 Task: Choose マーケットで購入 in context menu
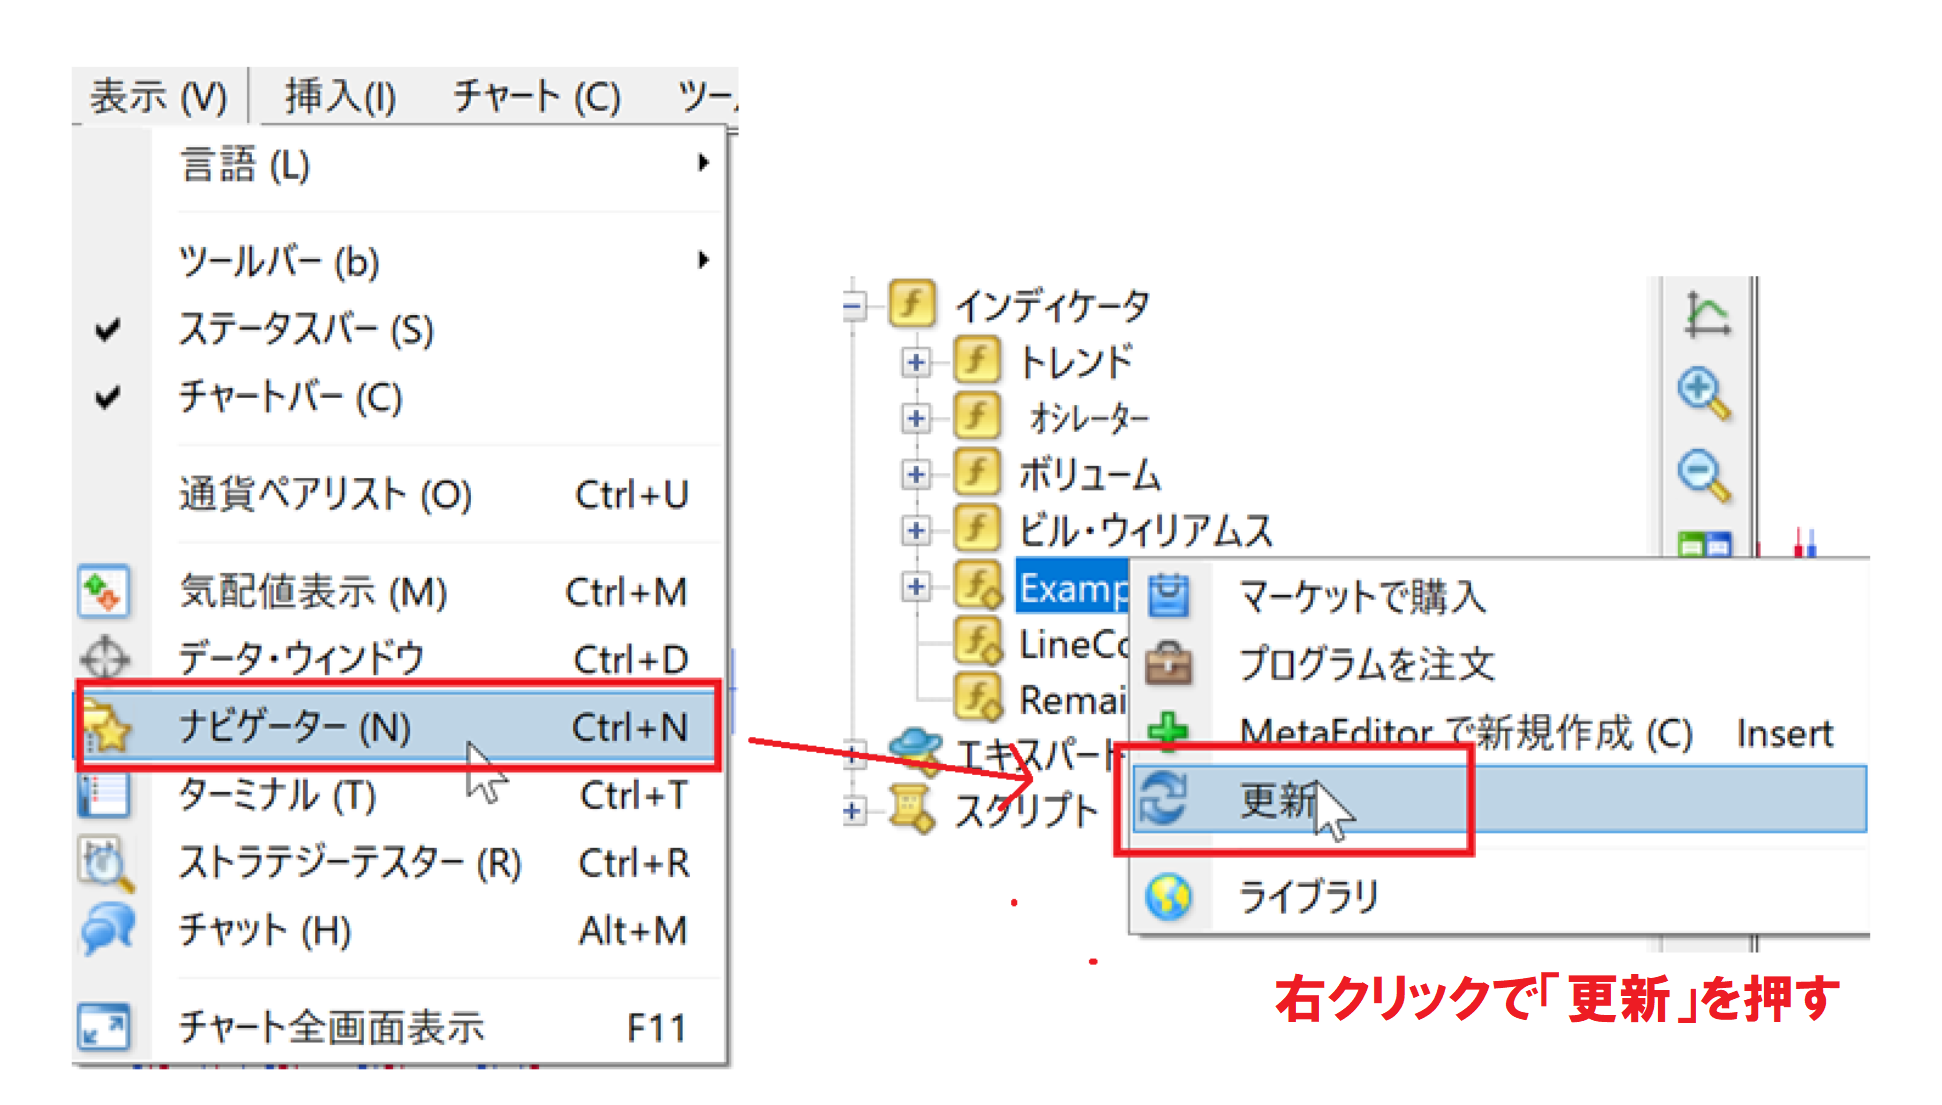tap(1362, 597)
